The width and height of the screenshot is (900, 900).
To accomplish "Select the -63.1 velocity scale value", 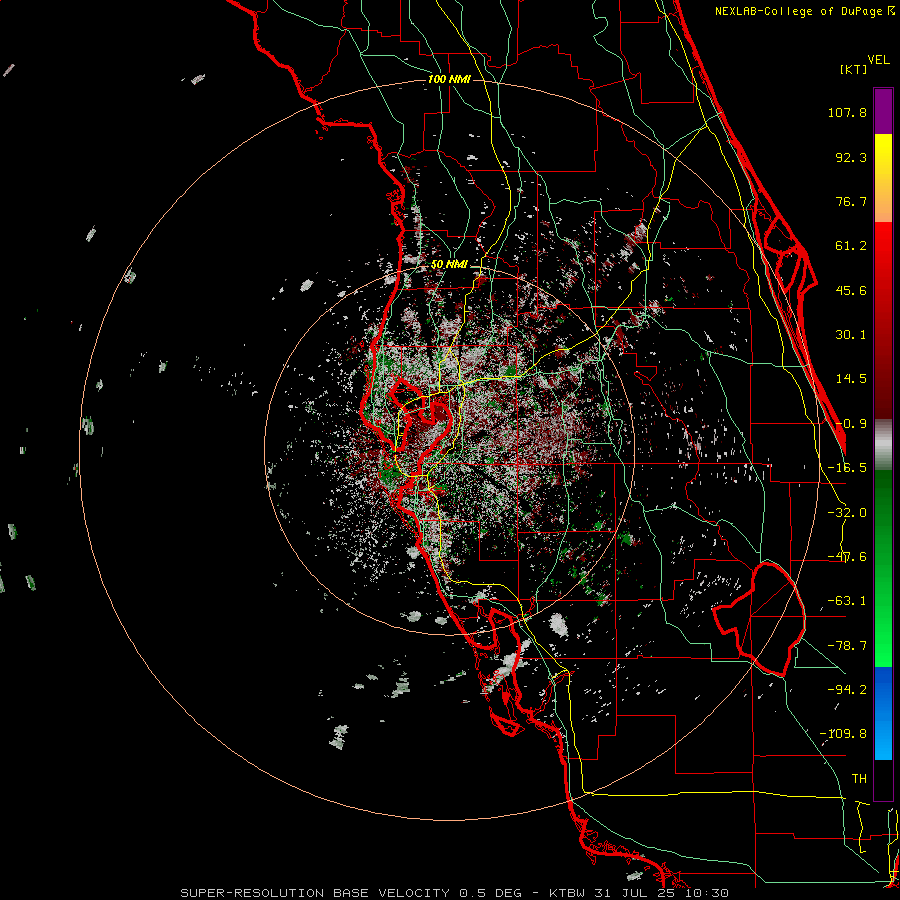I will click(x=847, y=601).
